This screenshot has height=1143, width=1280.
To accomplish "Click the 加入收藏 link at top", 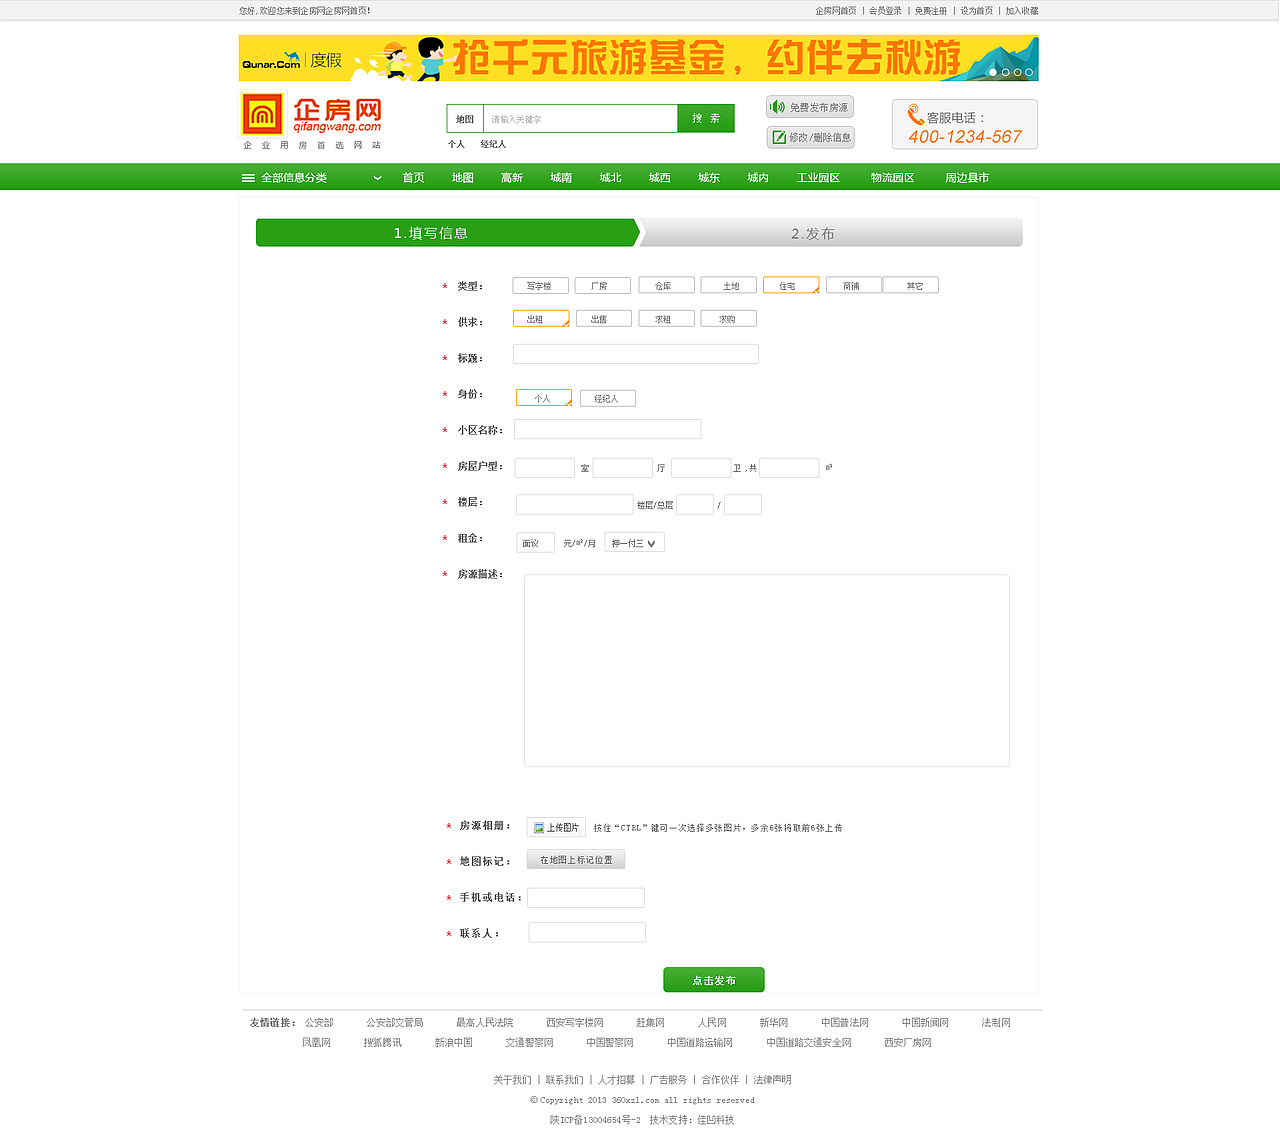I will tap(1022, 11).
